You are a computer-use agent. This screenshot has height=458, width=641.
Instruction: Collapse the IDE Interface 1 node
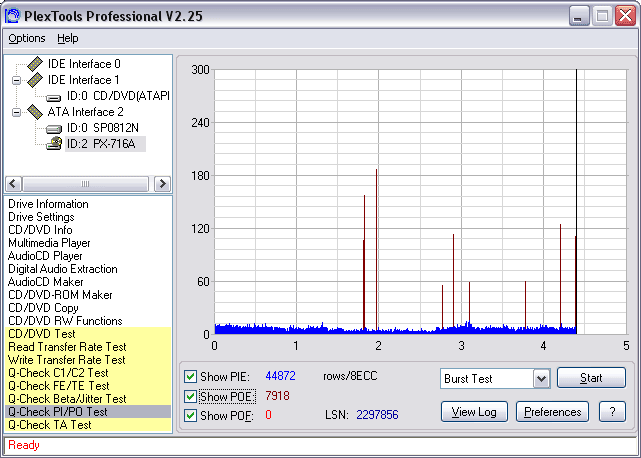pos(16,80)
